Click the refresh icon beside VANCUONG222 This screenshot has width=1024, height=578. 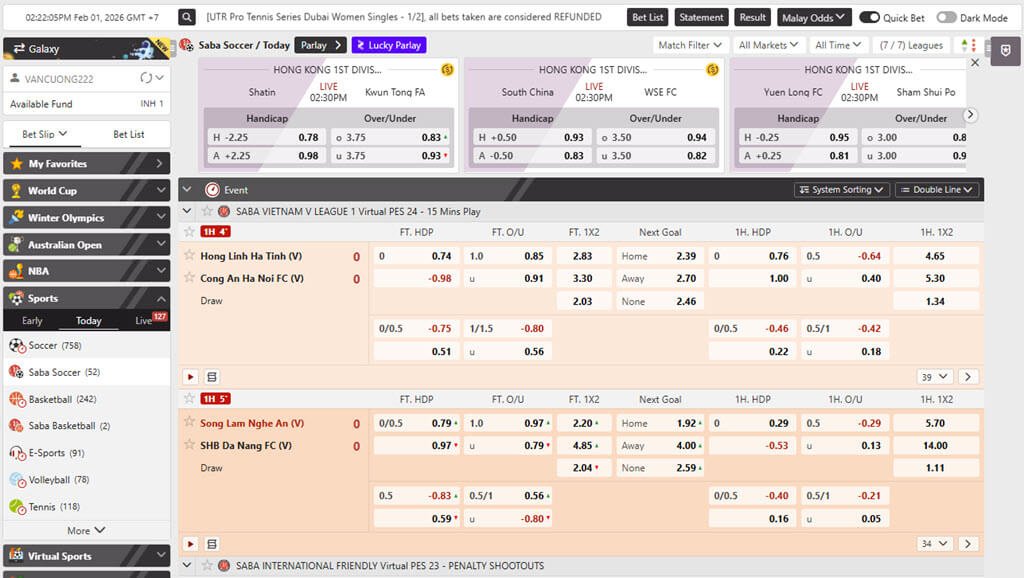[148, 76]
